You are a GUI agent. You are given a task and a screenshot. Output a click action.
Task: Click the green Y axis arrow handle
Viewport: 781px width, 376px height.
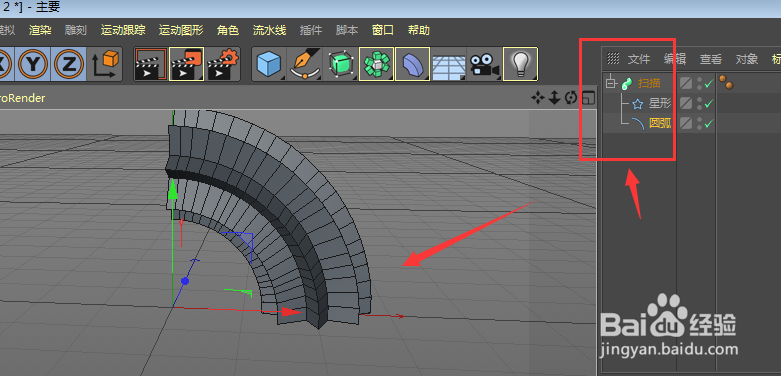[x=172, y=190]
